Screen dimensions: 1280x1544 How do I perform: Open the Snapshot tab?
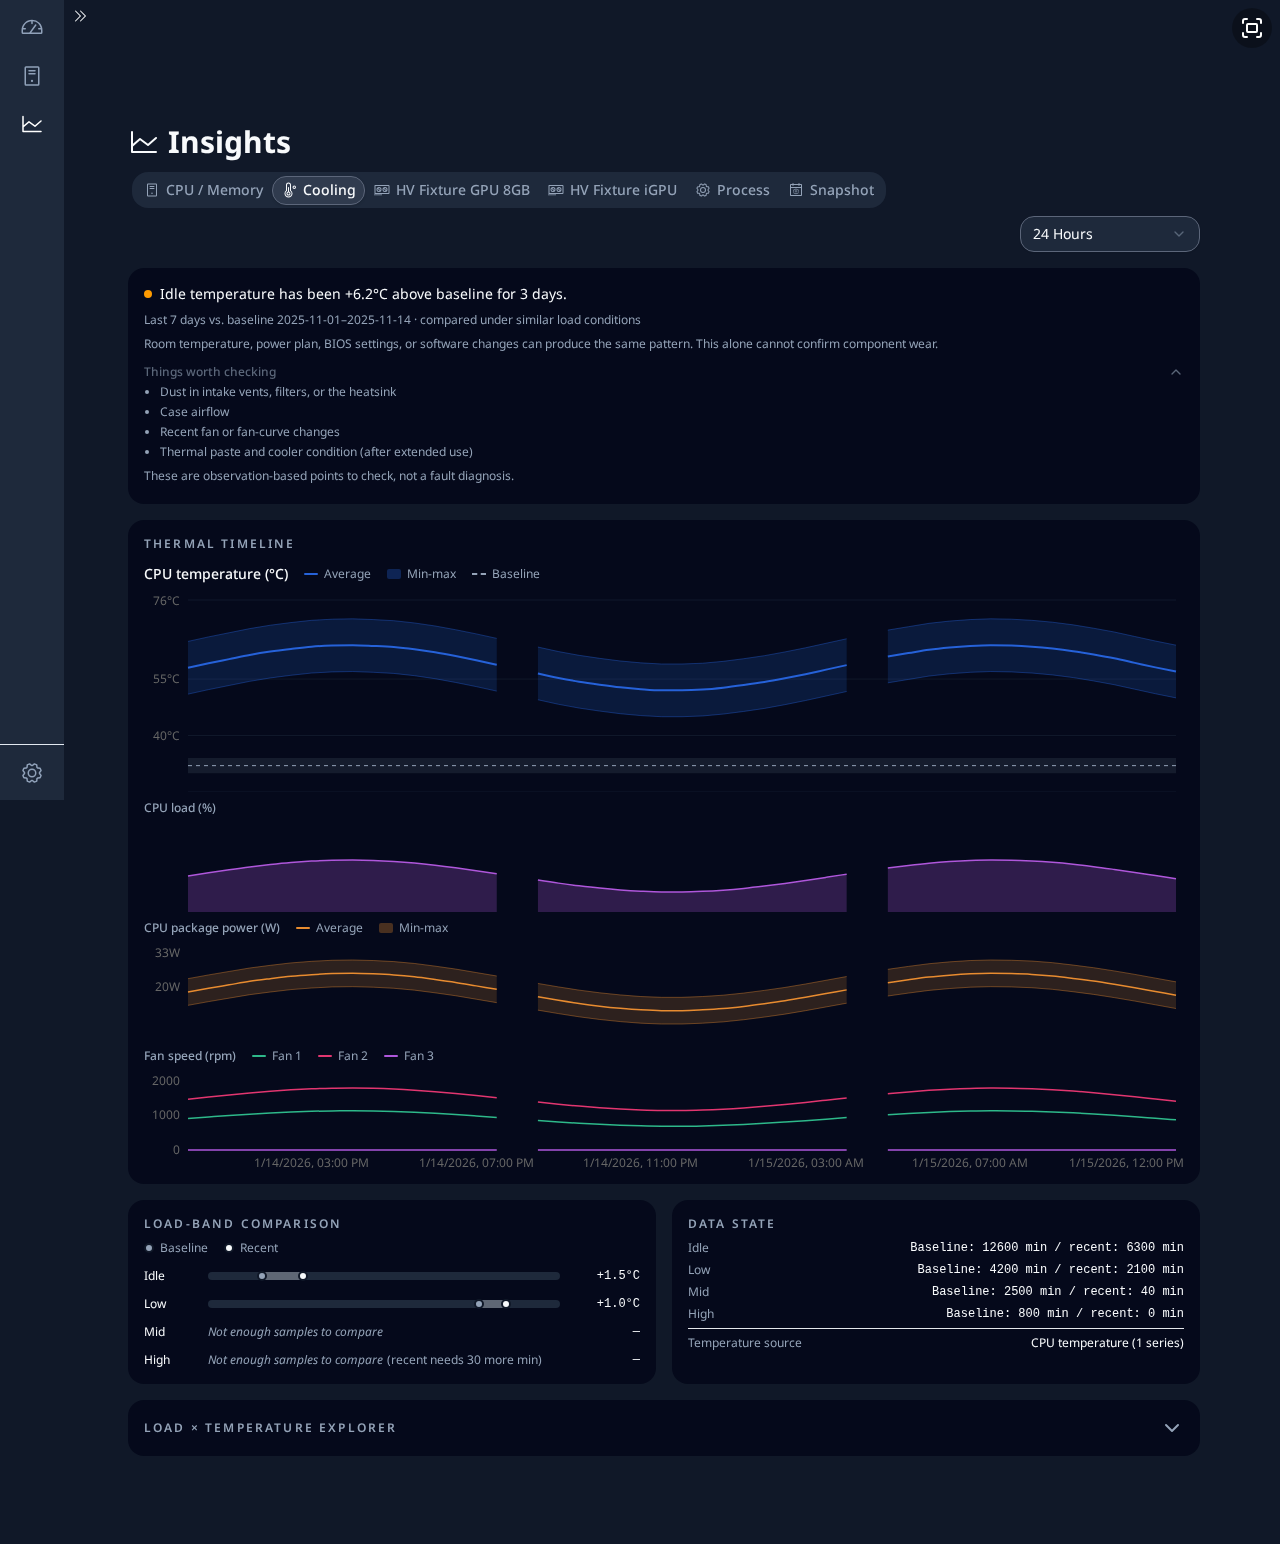[x=831, y=190]
